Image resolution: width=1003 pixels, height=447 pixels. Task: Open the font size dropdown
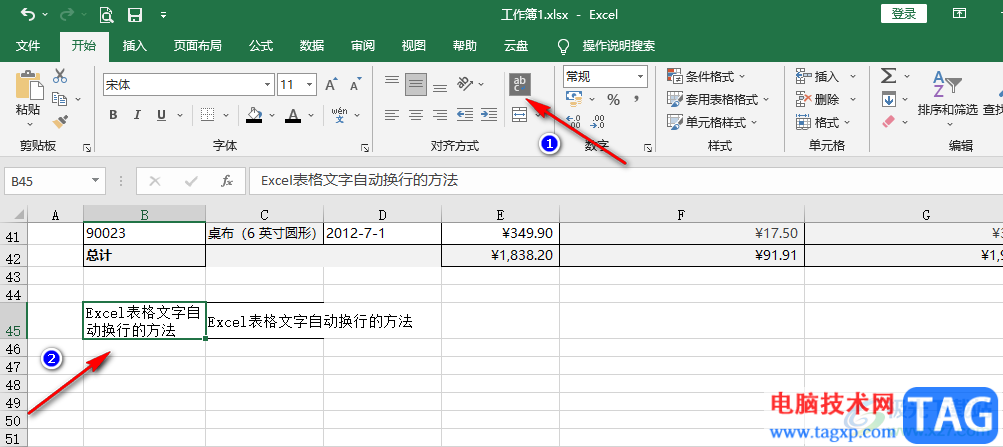(x=310, y=84)
